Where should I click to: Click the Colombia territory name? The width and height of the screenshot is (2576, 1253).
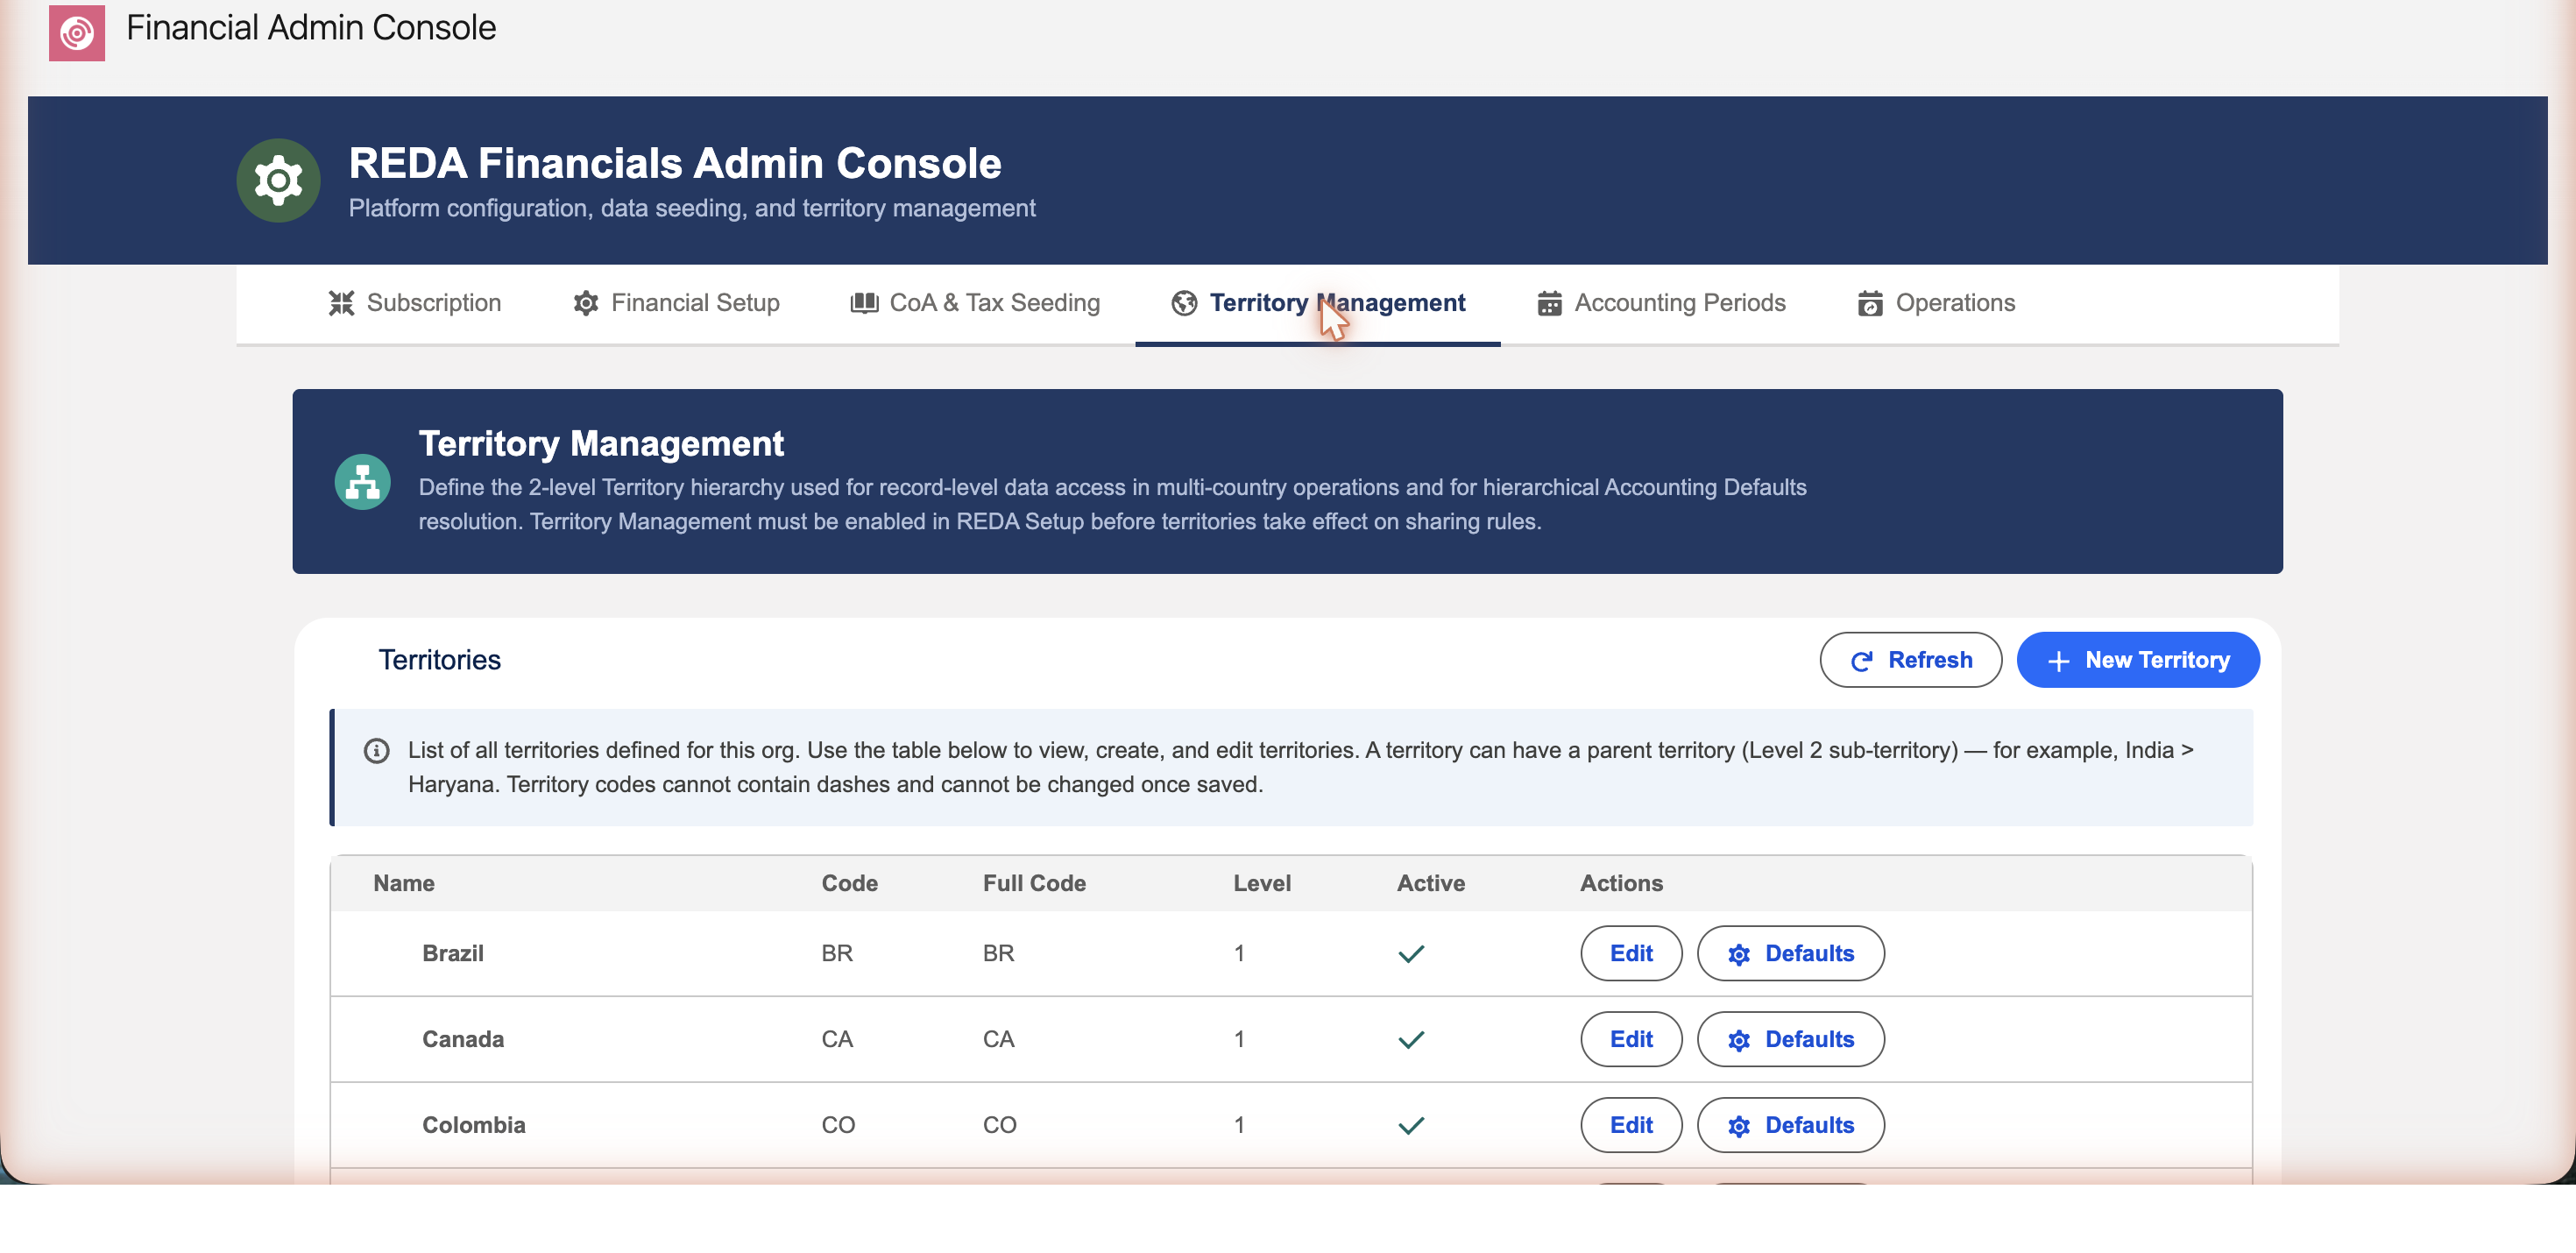(474, 1126)
